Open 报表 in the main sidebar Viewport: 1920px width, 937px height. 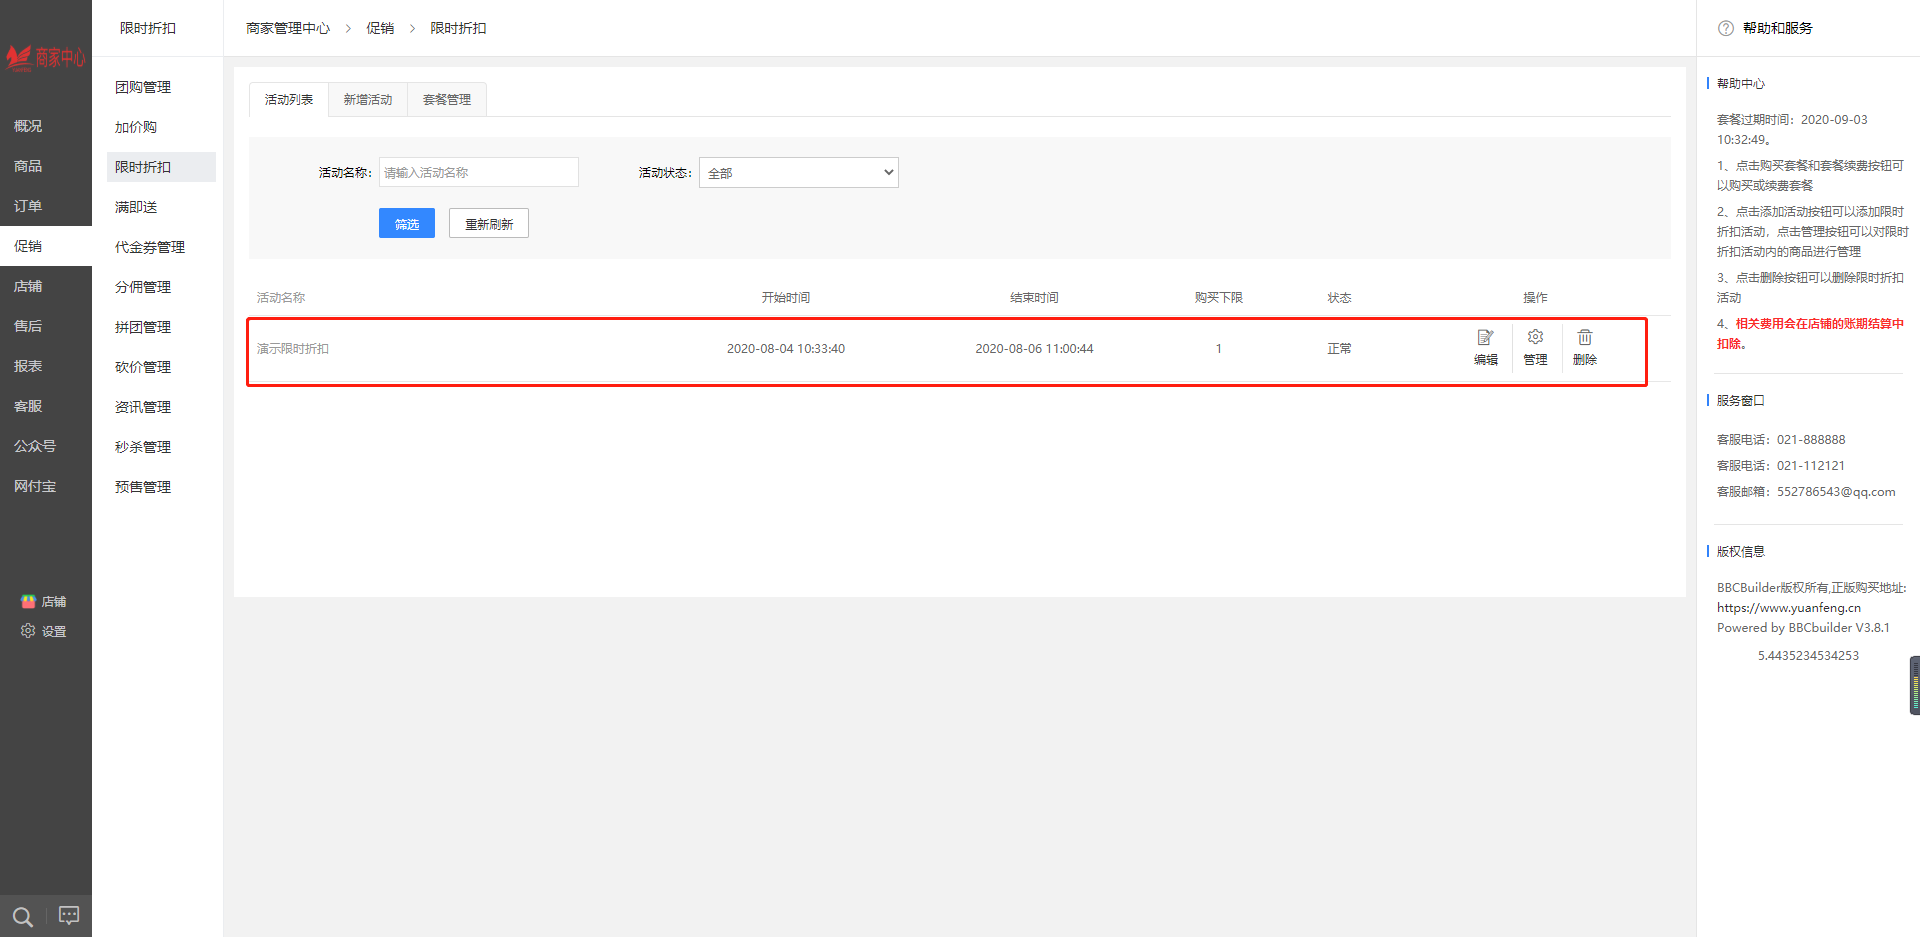46,366
